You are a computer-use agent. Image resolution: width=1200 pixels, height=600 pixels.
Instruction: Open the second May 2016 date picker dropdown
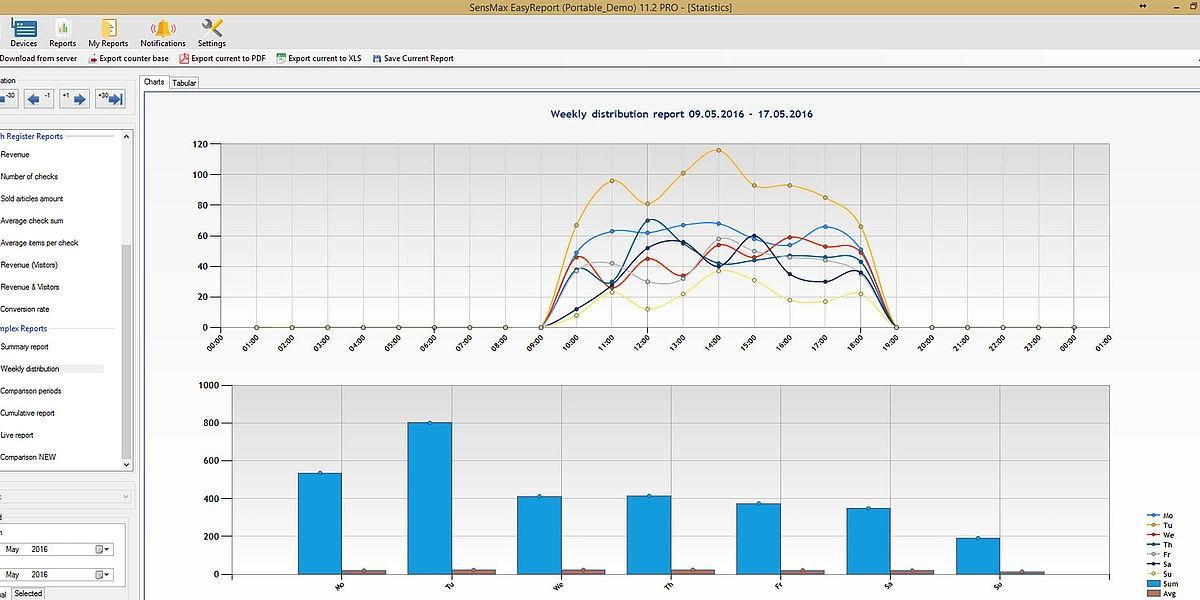click(x=103, y=575)
